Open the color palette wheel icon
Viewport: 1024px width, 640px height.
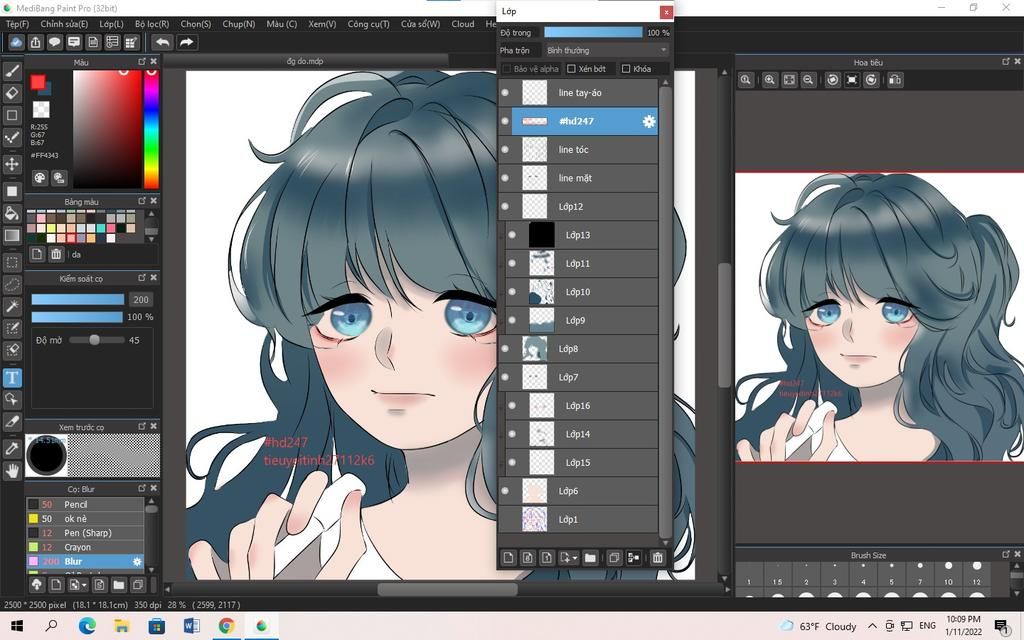40,178
